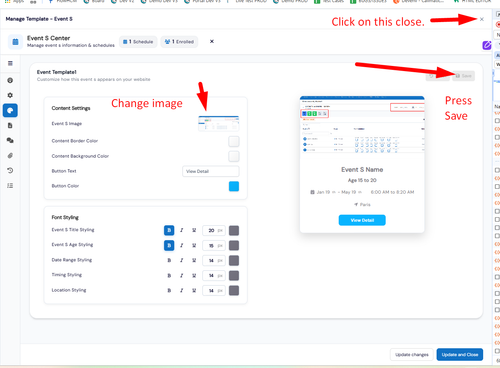500x368 pixels.
Task: Enable italic for Date Range Styling
Action: click(182, 260)
